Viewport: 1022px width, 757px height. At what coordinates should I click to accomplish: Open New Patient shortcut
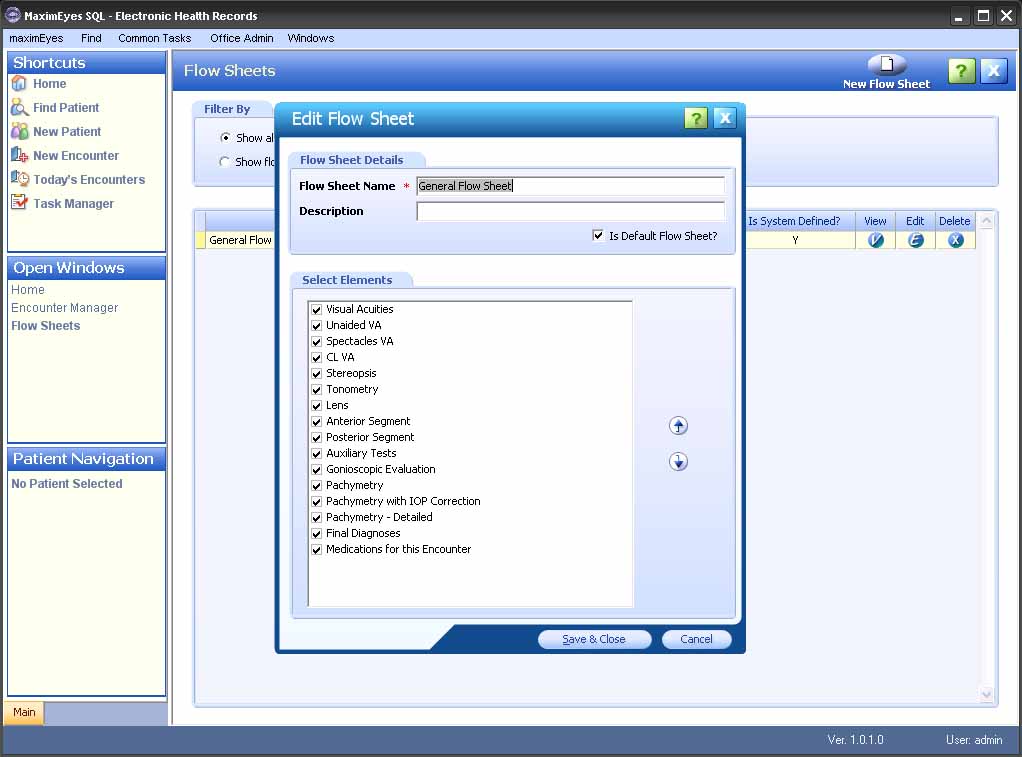pyautogui.click(x=56, y=132)
